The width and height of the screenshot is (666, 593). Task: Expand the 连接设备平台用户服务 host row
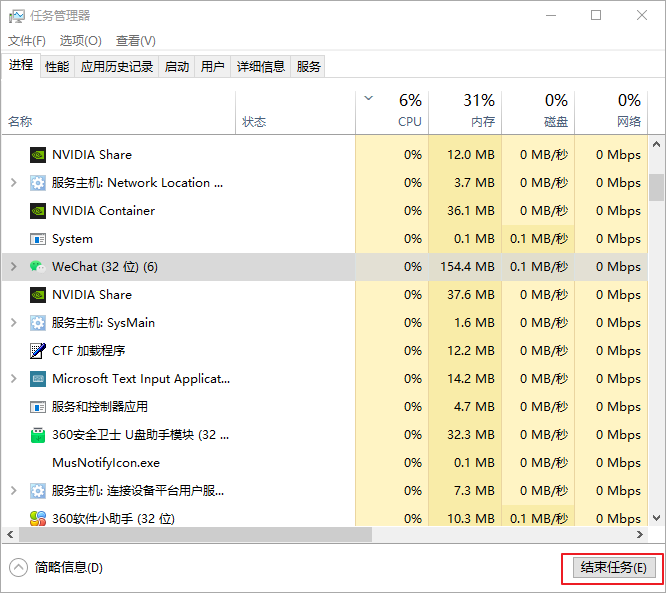pyautogui.click(x=14, y=491)
